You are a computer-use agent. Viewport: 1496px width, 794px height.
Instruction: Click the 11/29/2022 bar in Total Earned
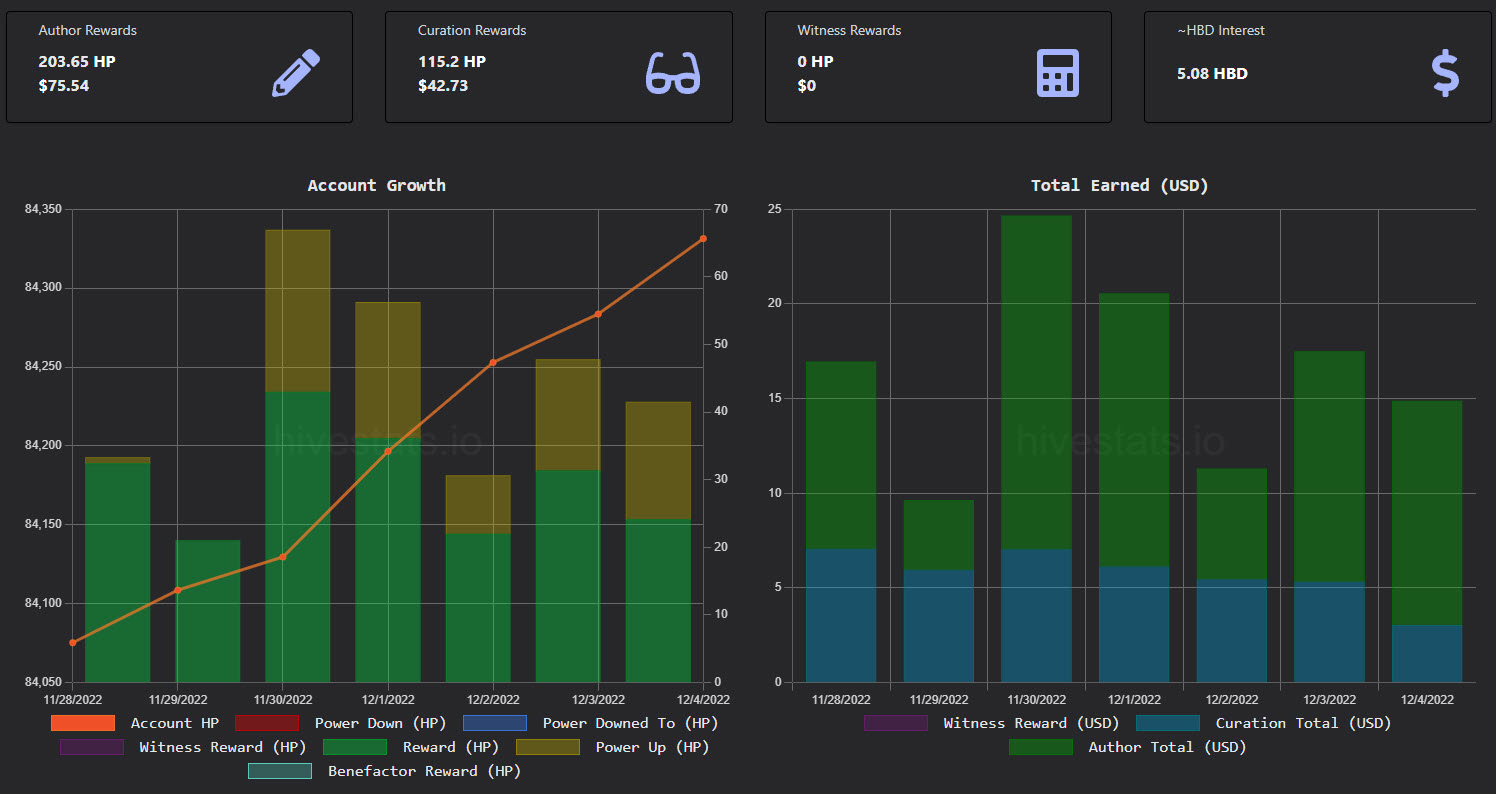tap(939, 591)
